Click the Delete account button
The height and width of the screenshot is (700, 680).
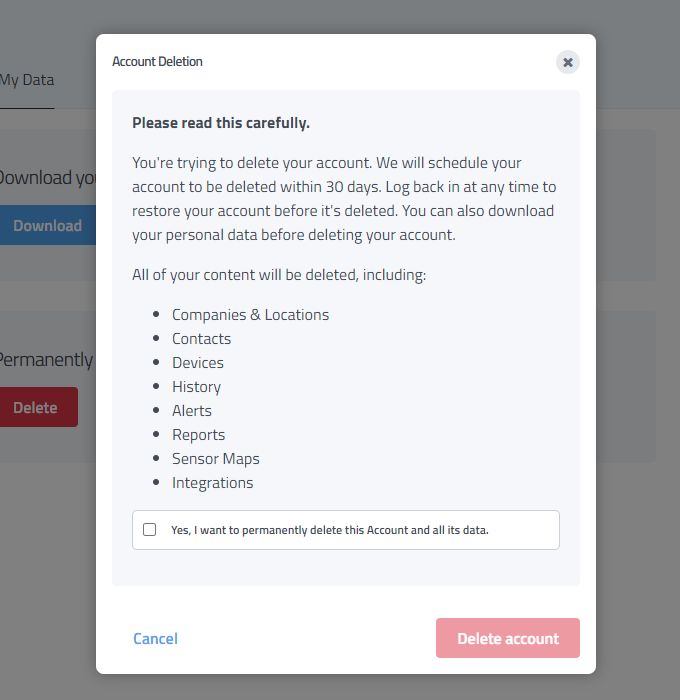(508, 638)
